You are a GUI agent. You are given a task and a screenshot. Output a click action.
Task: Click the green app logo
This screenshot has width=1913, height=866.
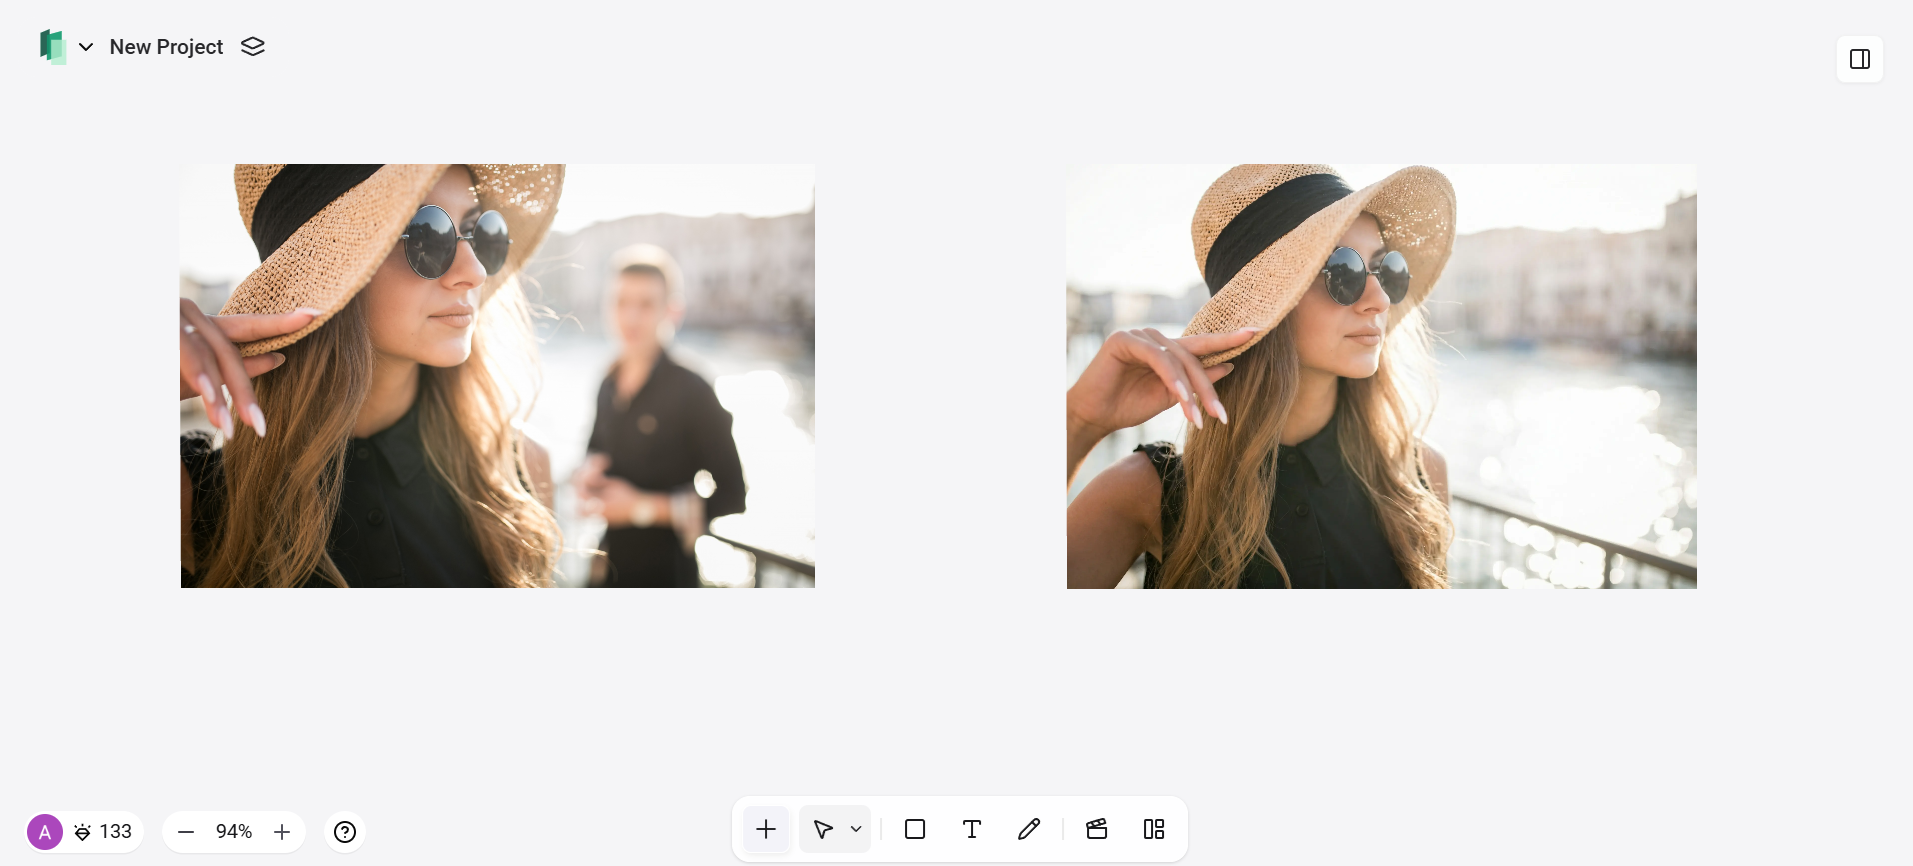coord(52,46)
